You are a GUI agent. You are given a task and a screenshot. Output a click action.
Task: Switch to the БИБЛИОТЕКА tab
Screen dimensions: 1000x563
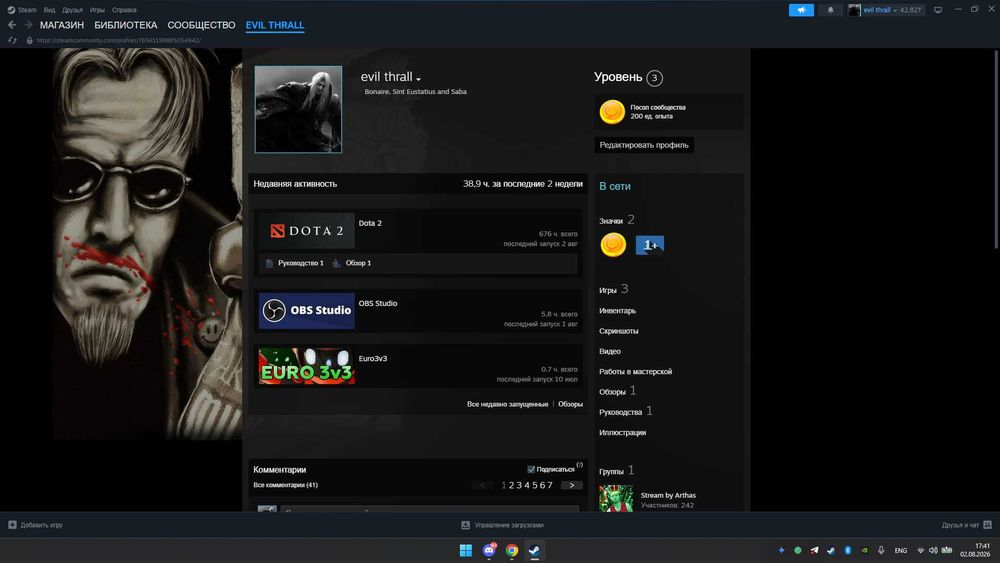(126, 25)
